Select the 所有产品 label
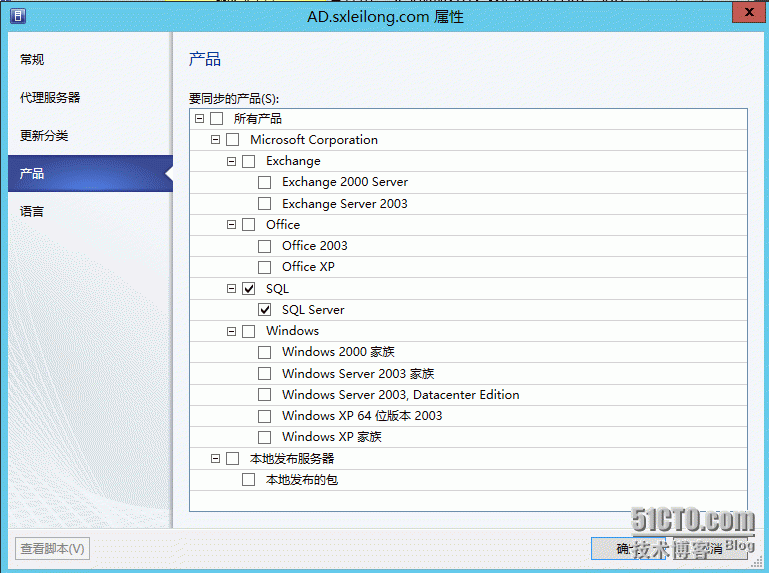This screenshot has height=573, width=769. pyautogui.click(x=257, y=119)
